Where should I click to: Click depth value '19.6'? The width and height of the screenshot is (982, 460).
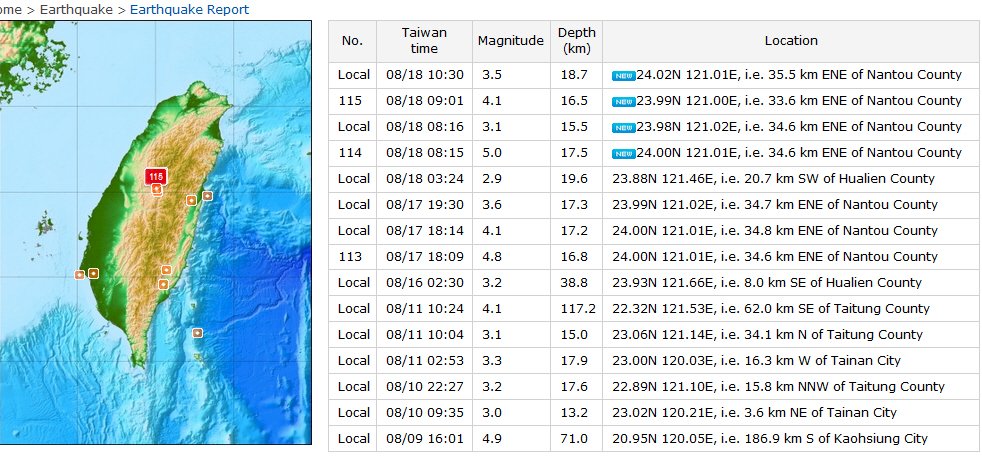click(x=574, y=179)
